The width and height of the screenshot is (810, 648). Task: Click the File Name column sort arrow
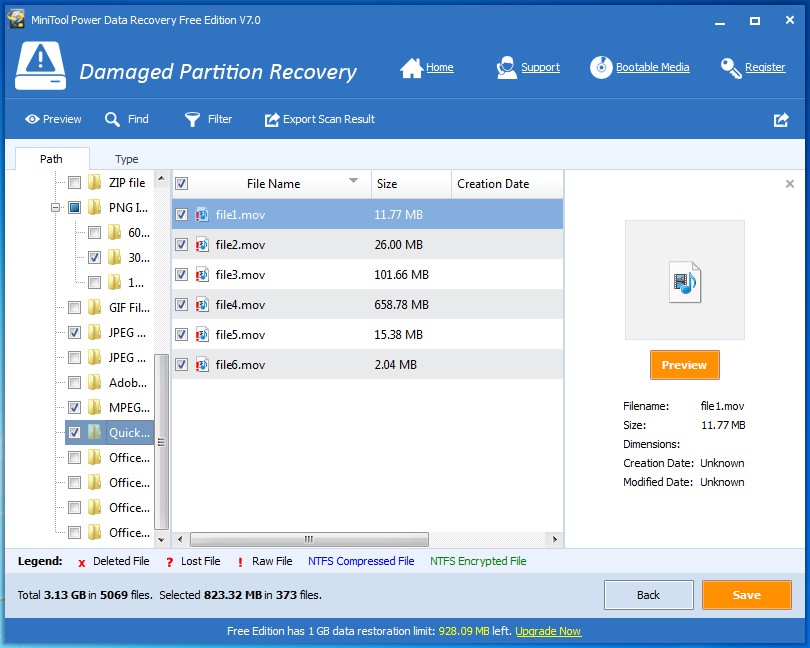353,180
